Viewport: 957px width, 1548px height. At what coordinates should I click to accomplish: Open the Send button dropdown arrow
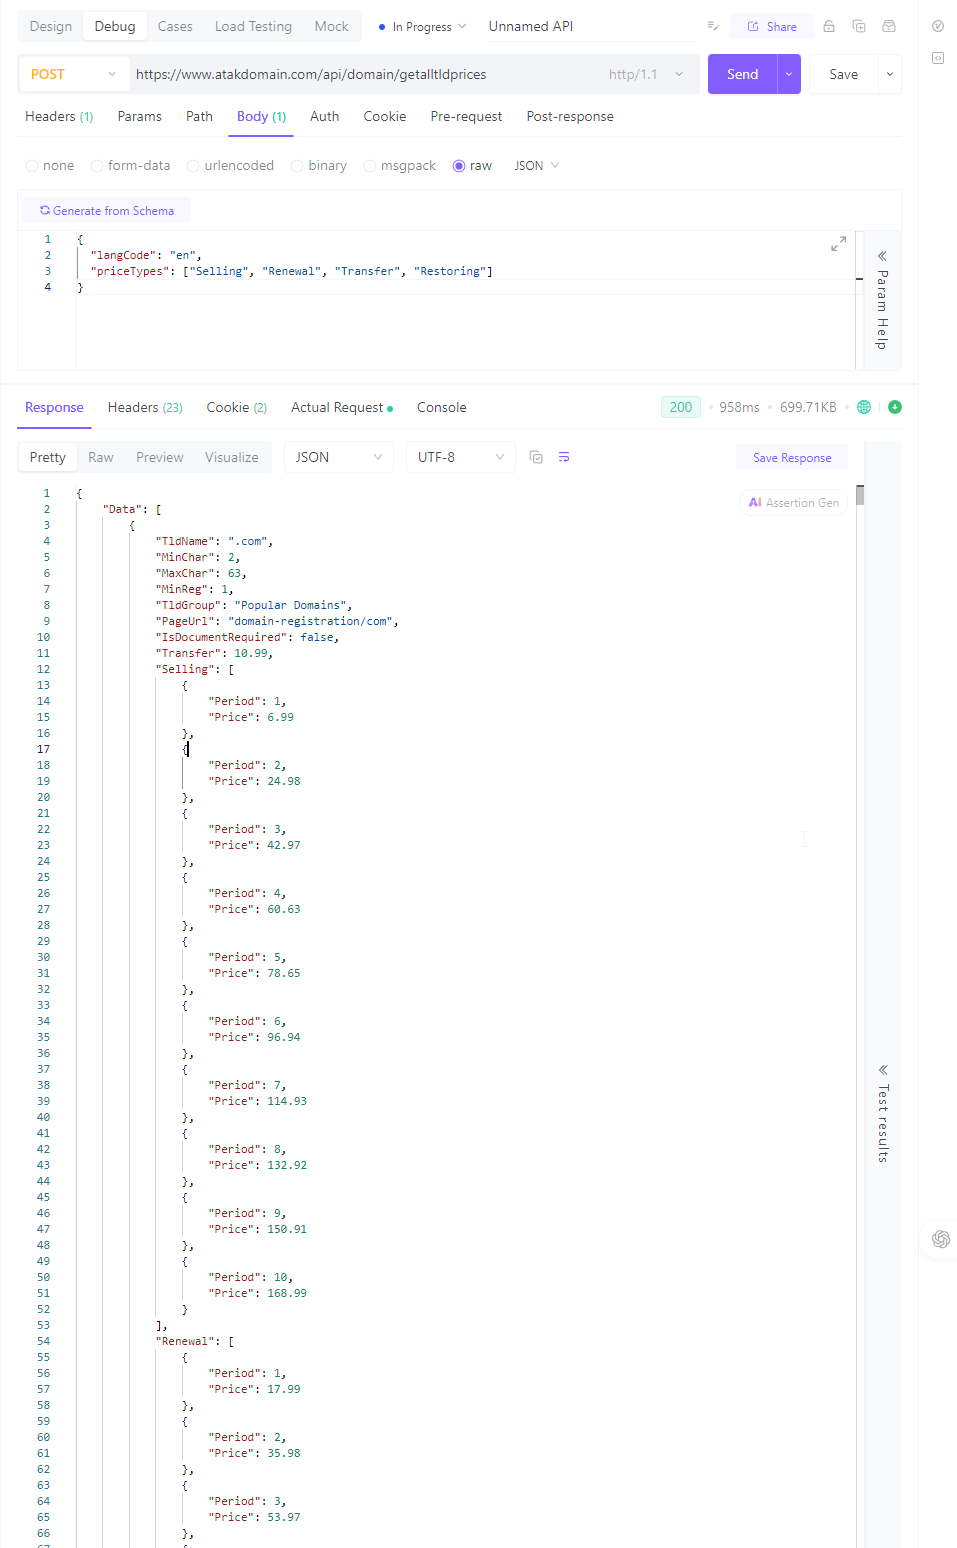click(x=789, y=74)
